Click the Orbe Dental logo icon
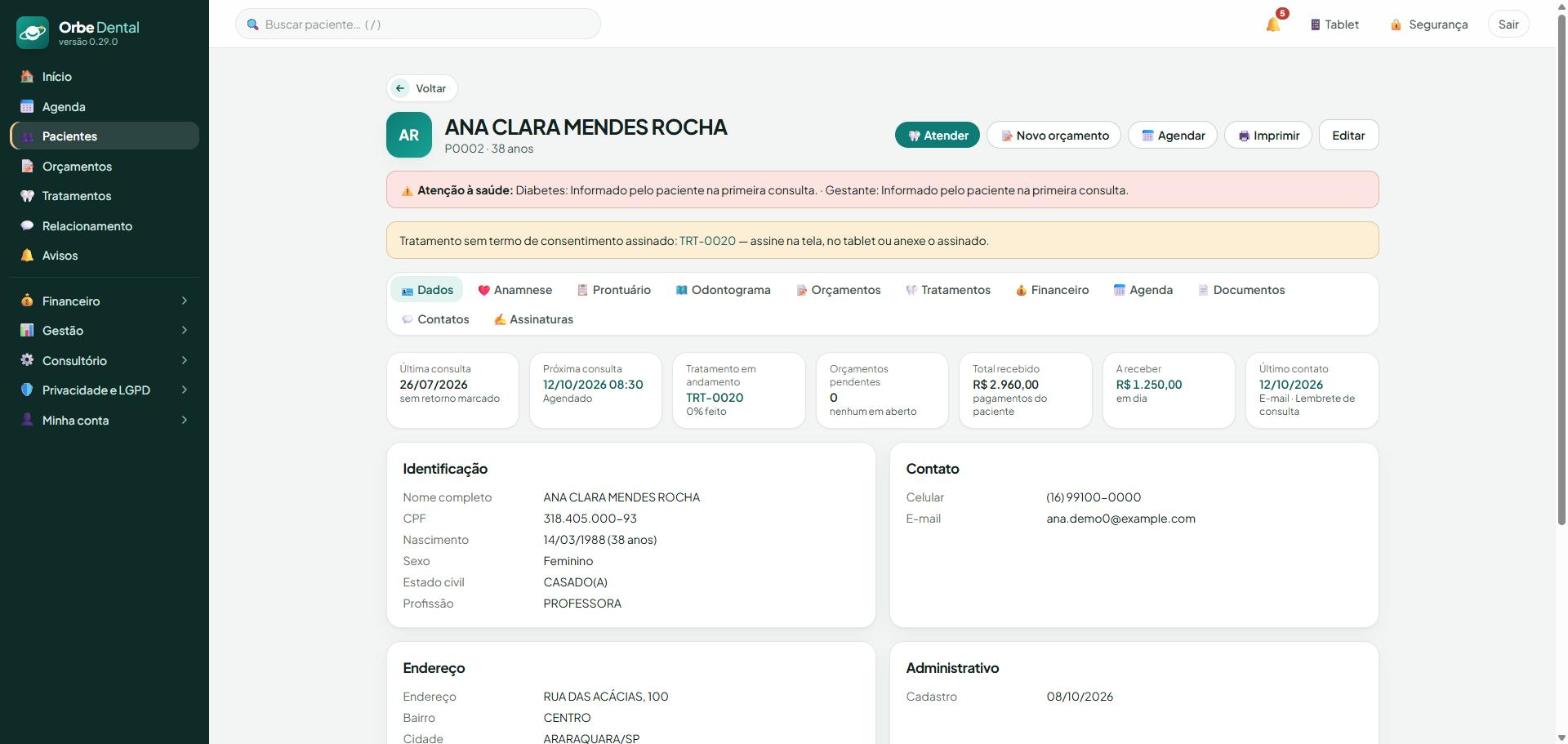Viewport: 1568px width, 744px height. coord(32,32)
